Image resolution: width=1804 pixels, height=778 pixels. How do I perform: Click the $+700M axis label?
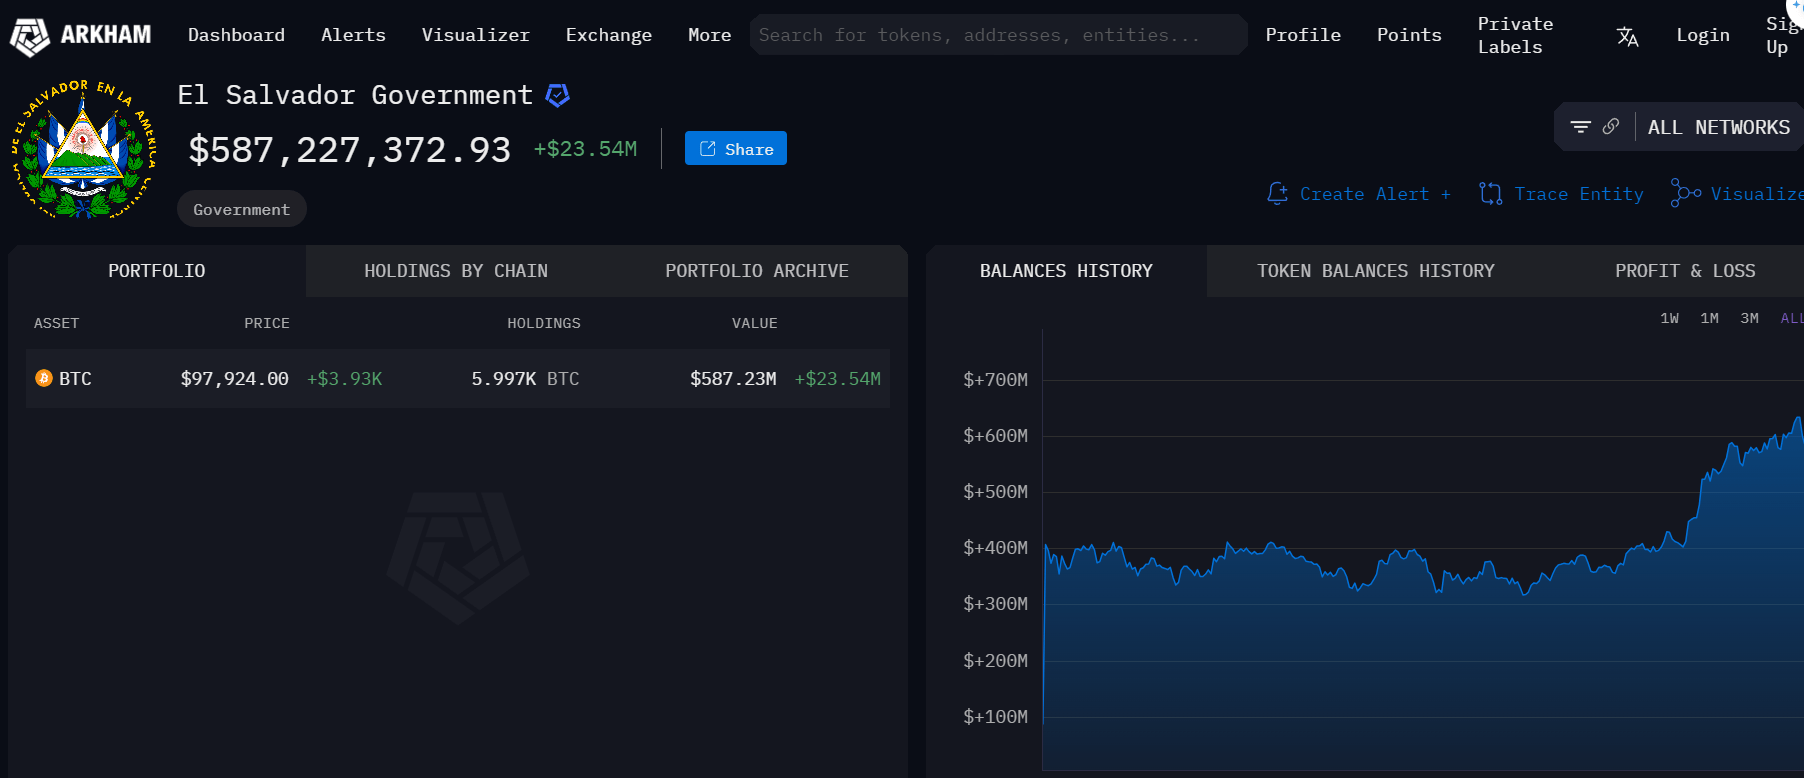pos(995,380)
